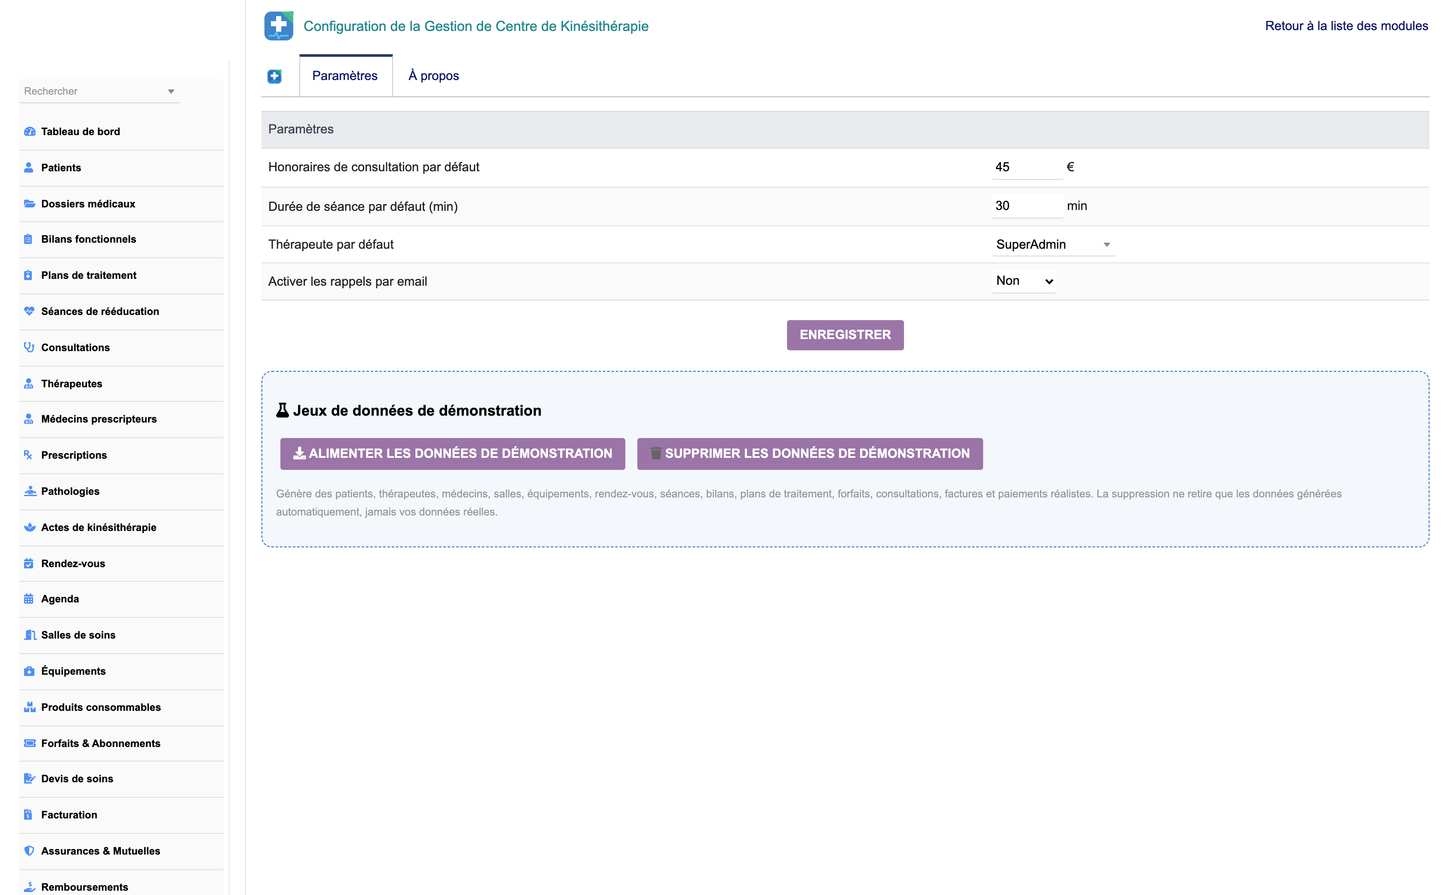Click the Thérapeutes icon in sidebar
This screenshot has height=895, width=1445.
click(29, 384)
